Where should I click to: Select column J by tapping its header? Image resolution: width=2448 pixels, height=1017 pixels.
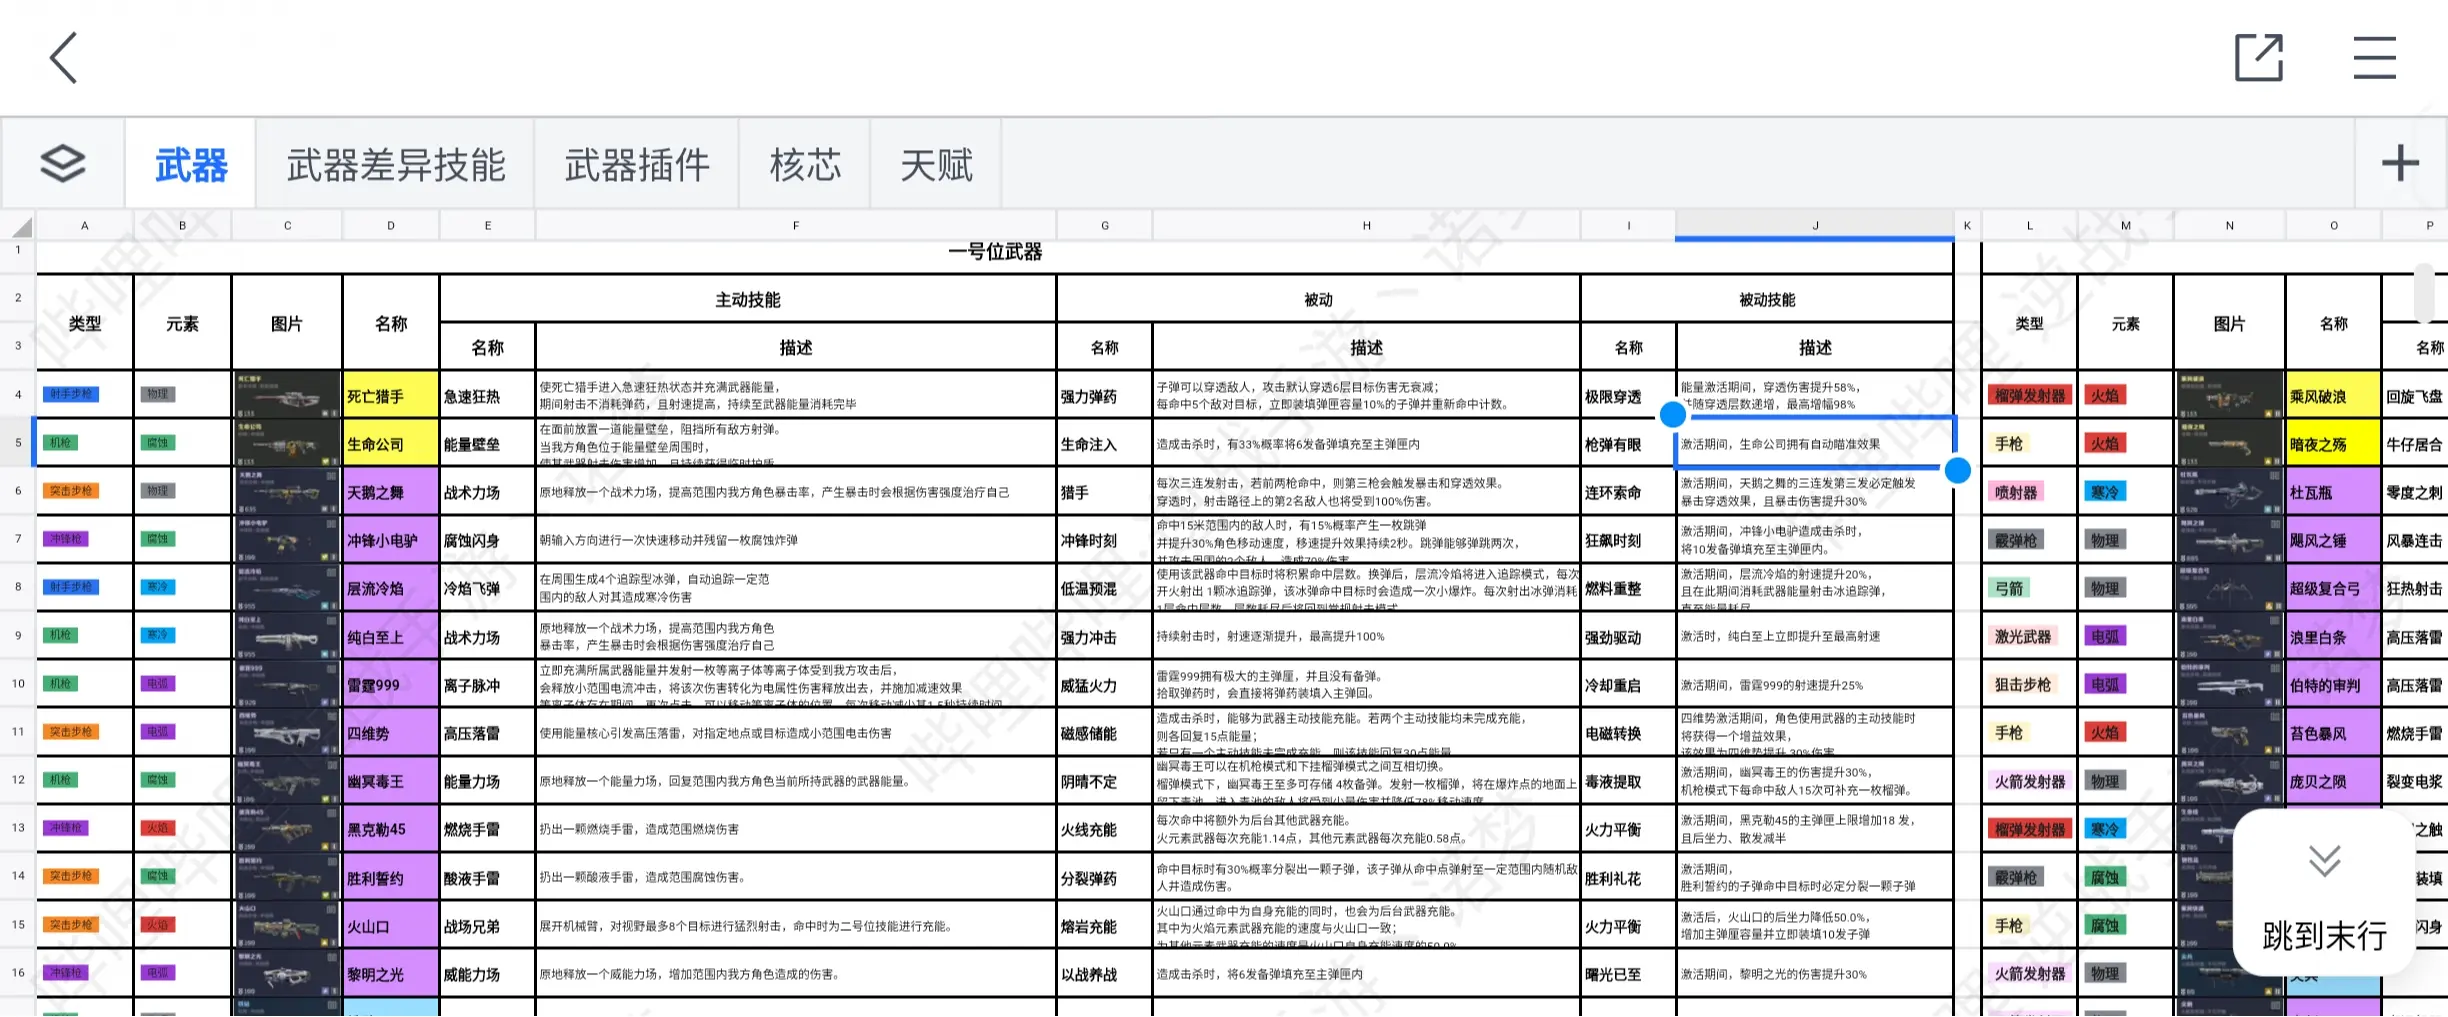point(1813,225)
